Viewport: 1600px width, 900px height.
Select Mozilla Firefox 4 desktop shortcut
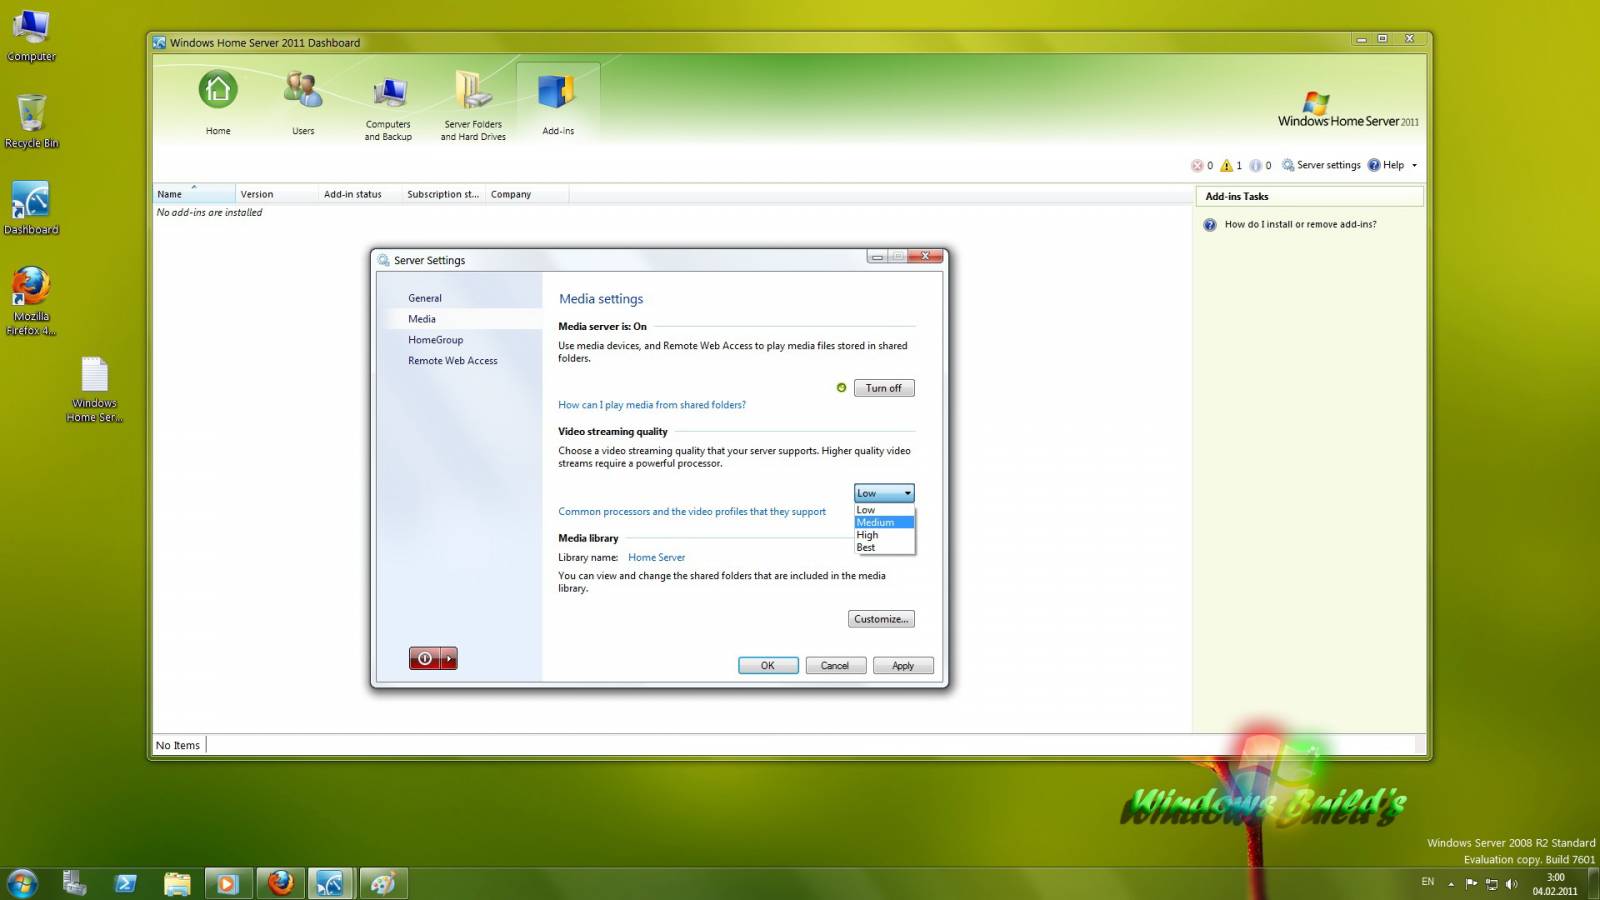pyautogui.click(x=31, y=300)
